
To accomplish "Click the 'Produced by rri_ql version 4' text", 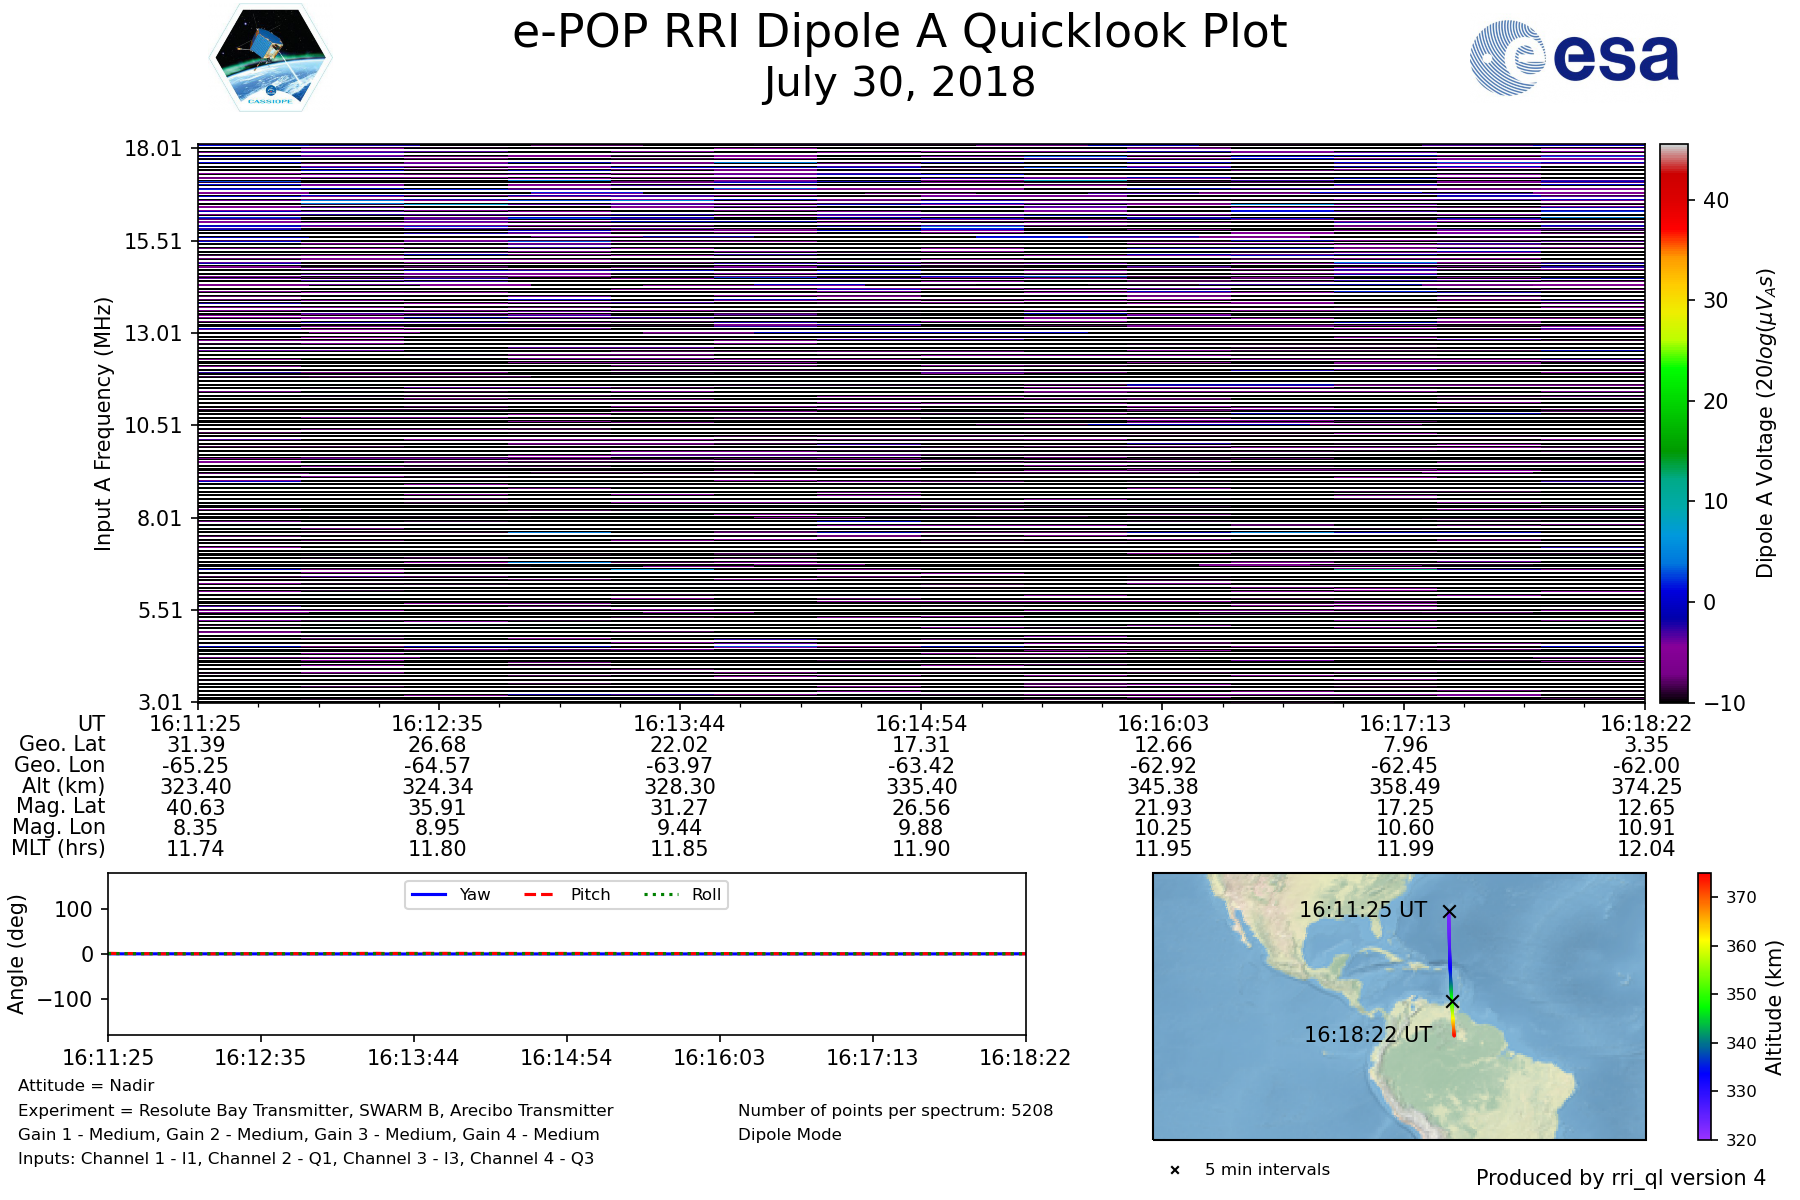I will [x=1620, y=1178].
